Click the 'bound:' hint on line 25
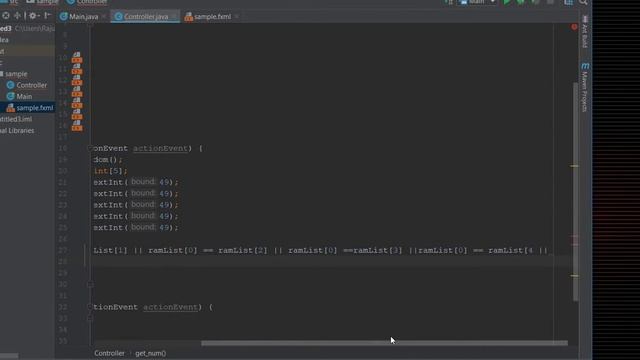The width and height of the screenshot is (640, 360). point(143,227)
